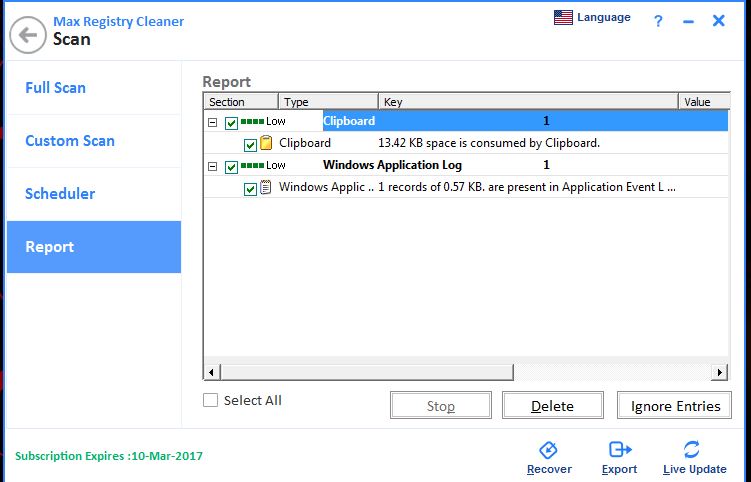This screenshot has height=482, width=751.
Task: Switch to the Custom Scan tab
Action: (x=94, y=141)
